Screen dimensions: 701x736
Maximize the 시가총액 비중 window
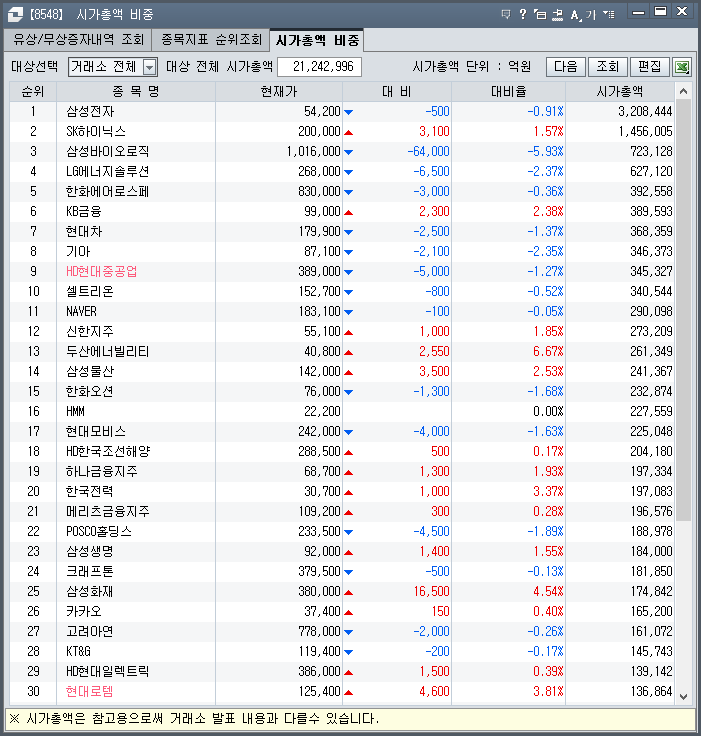pyautogui.click(x=661, y=12)
